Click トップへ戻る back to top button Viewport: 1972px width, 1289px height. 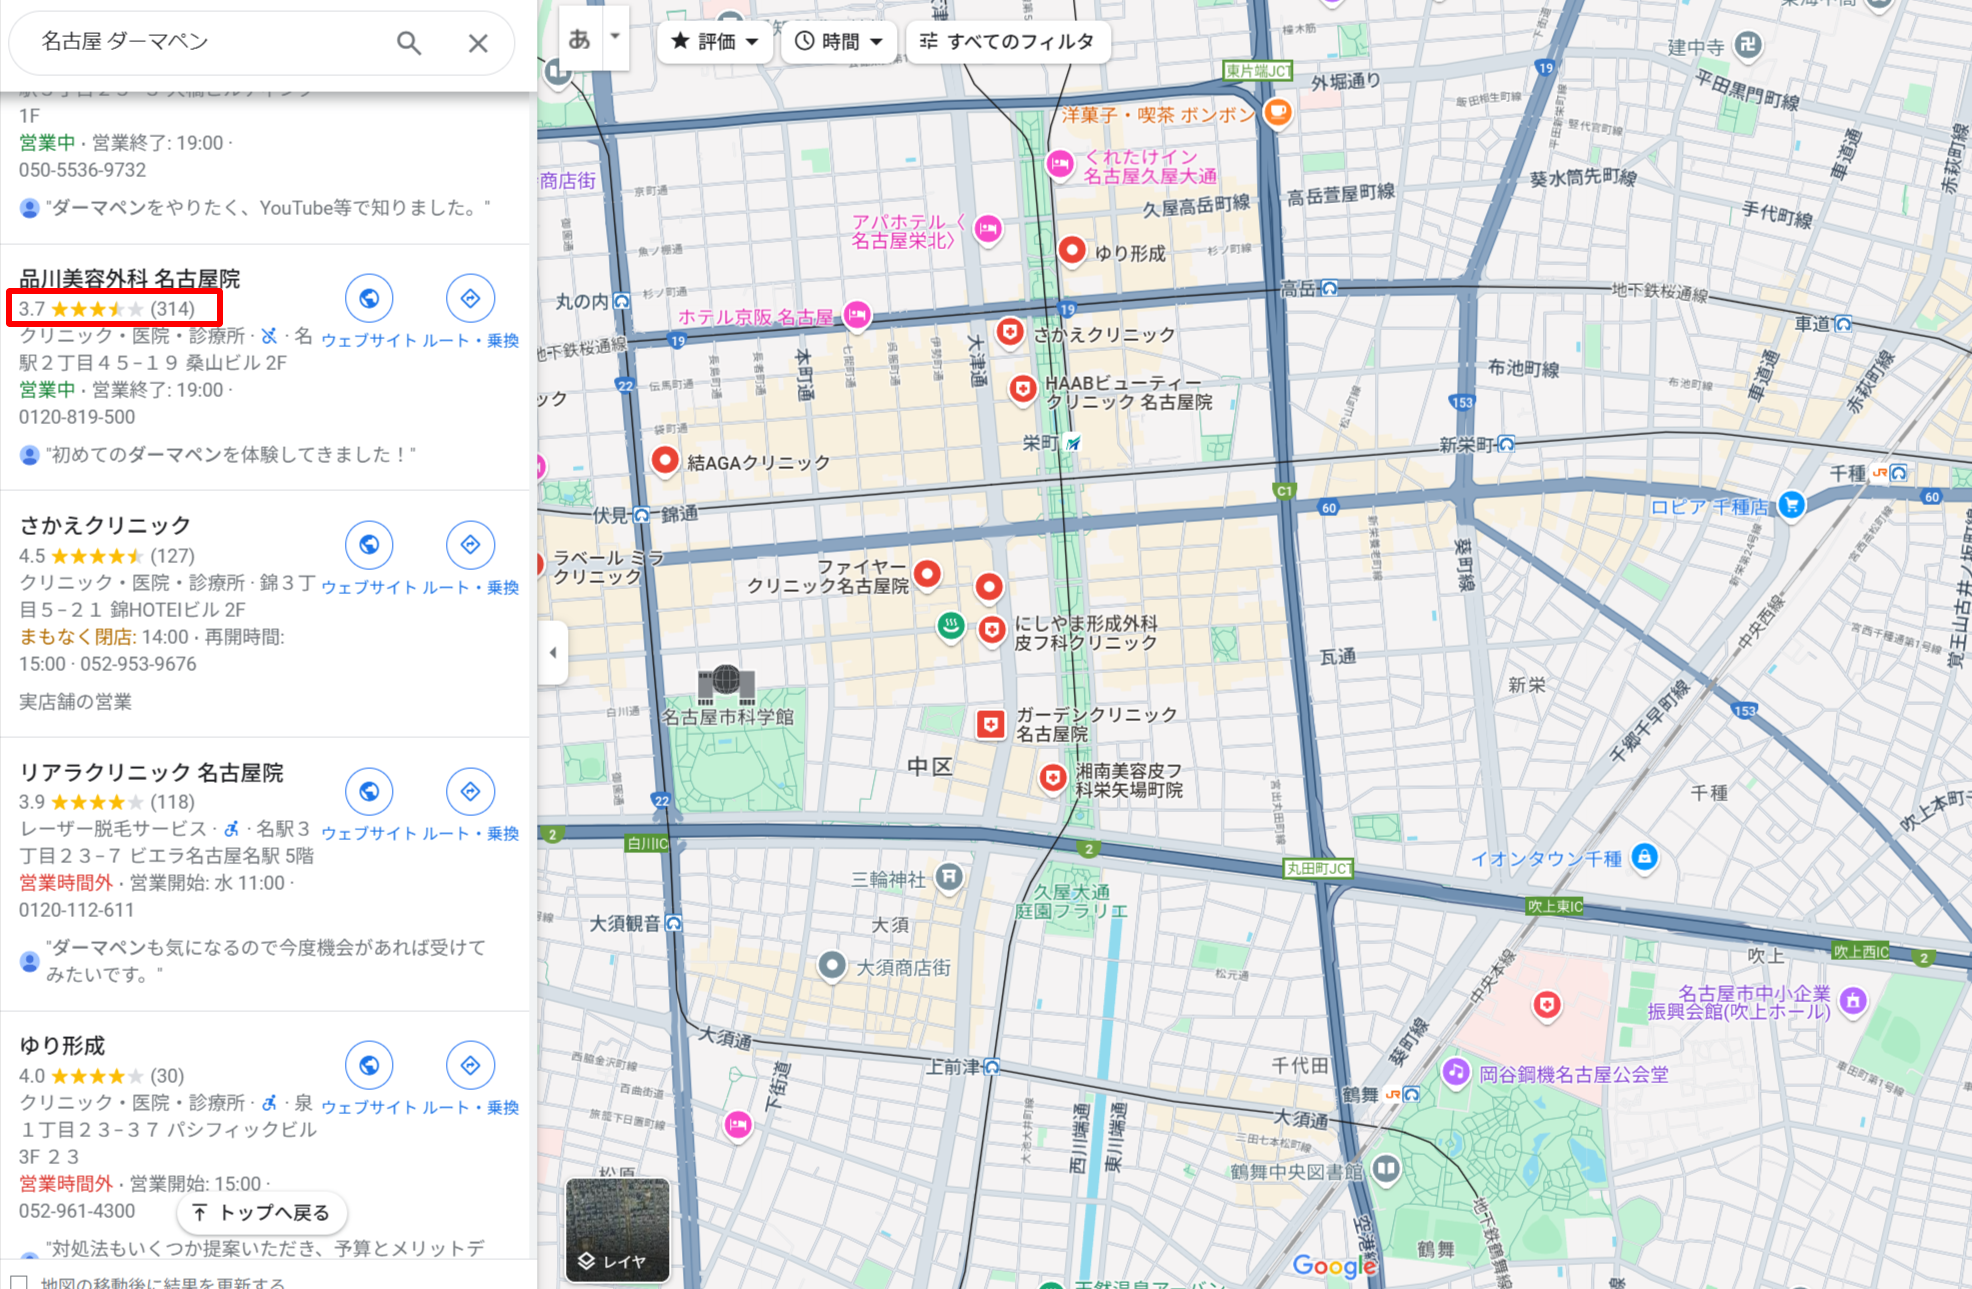(x=262, y=1212)
